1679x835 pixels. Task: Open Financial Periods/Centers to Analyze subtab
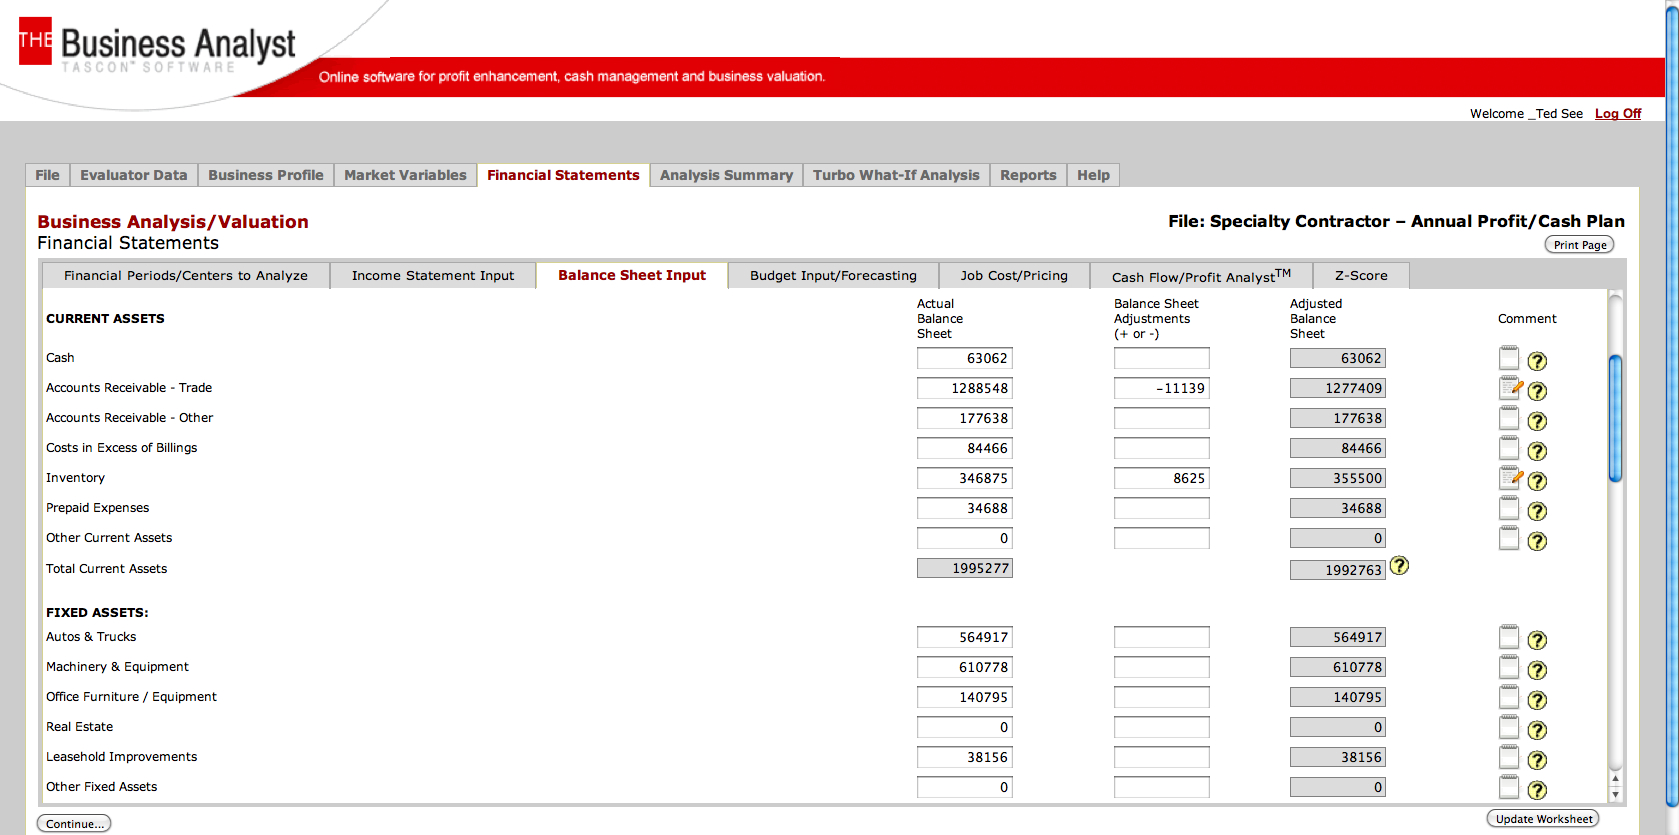coord(186,276)
